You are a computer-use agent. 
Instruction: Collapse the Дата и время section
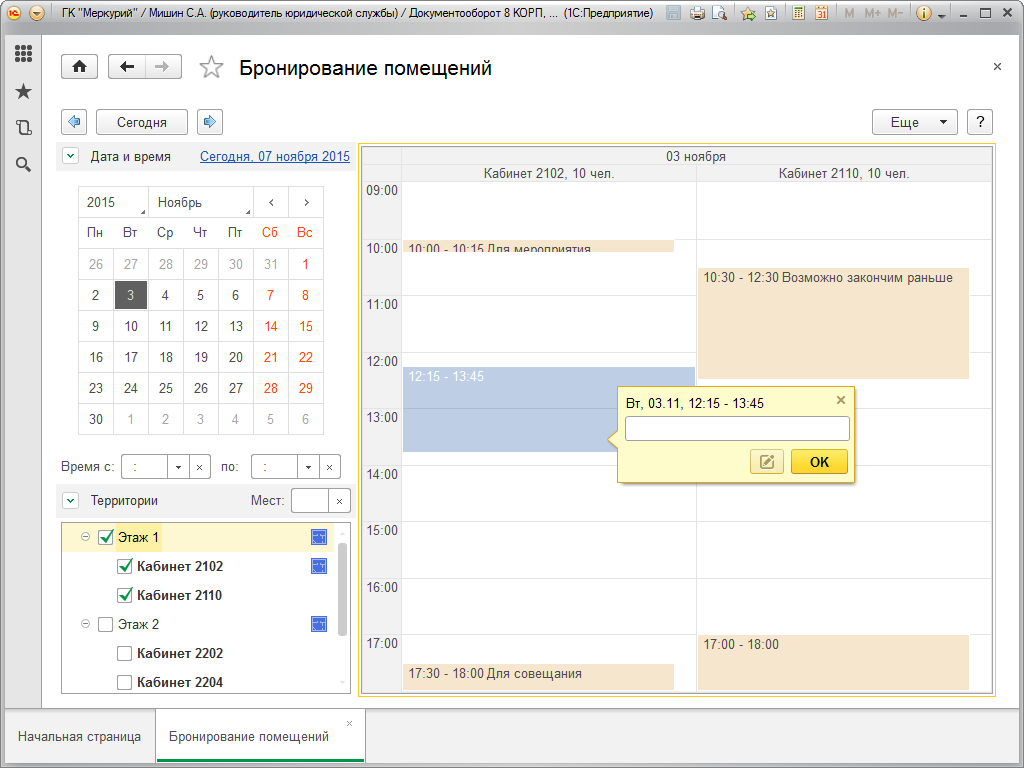click(70, 156)
